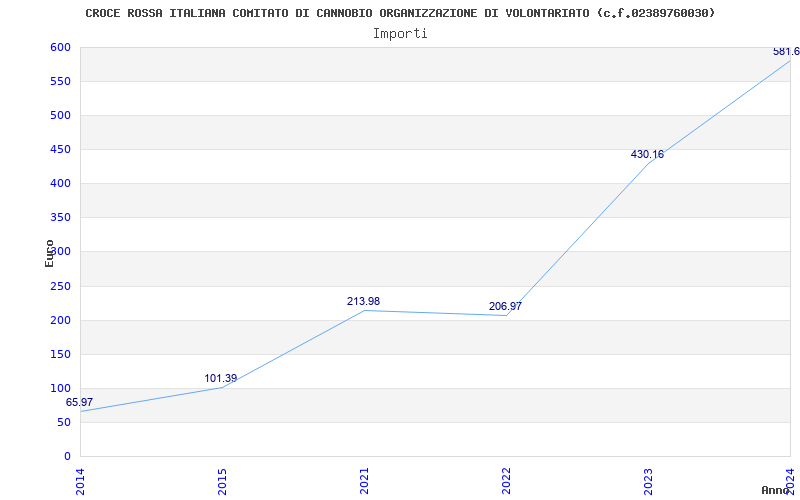Screen dimensions: 800x500
Task: Click y-axis value 400
Action: point(60,184)
